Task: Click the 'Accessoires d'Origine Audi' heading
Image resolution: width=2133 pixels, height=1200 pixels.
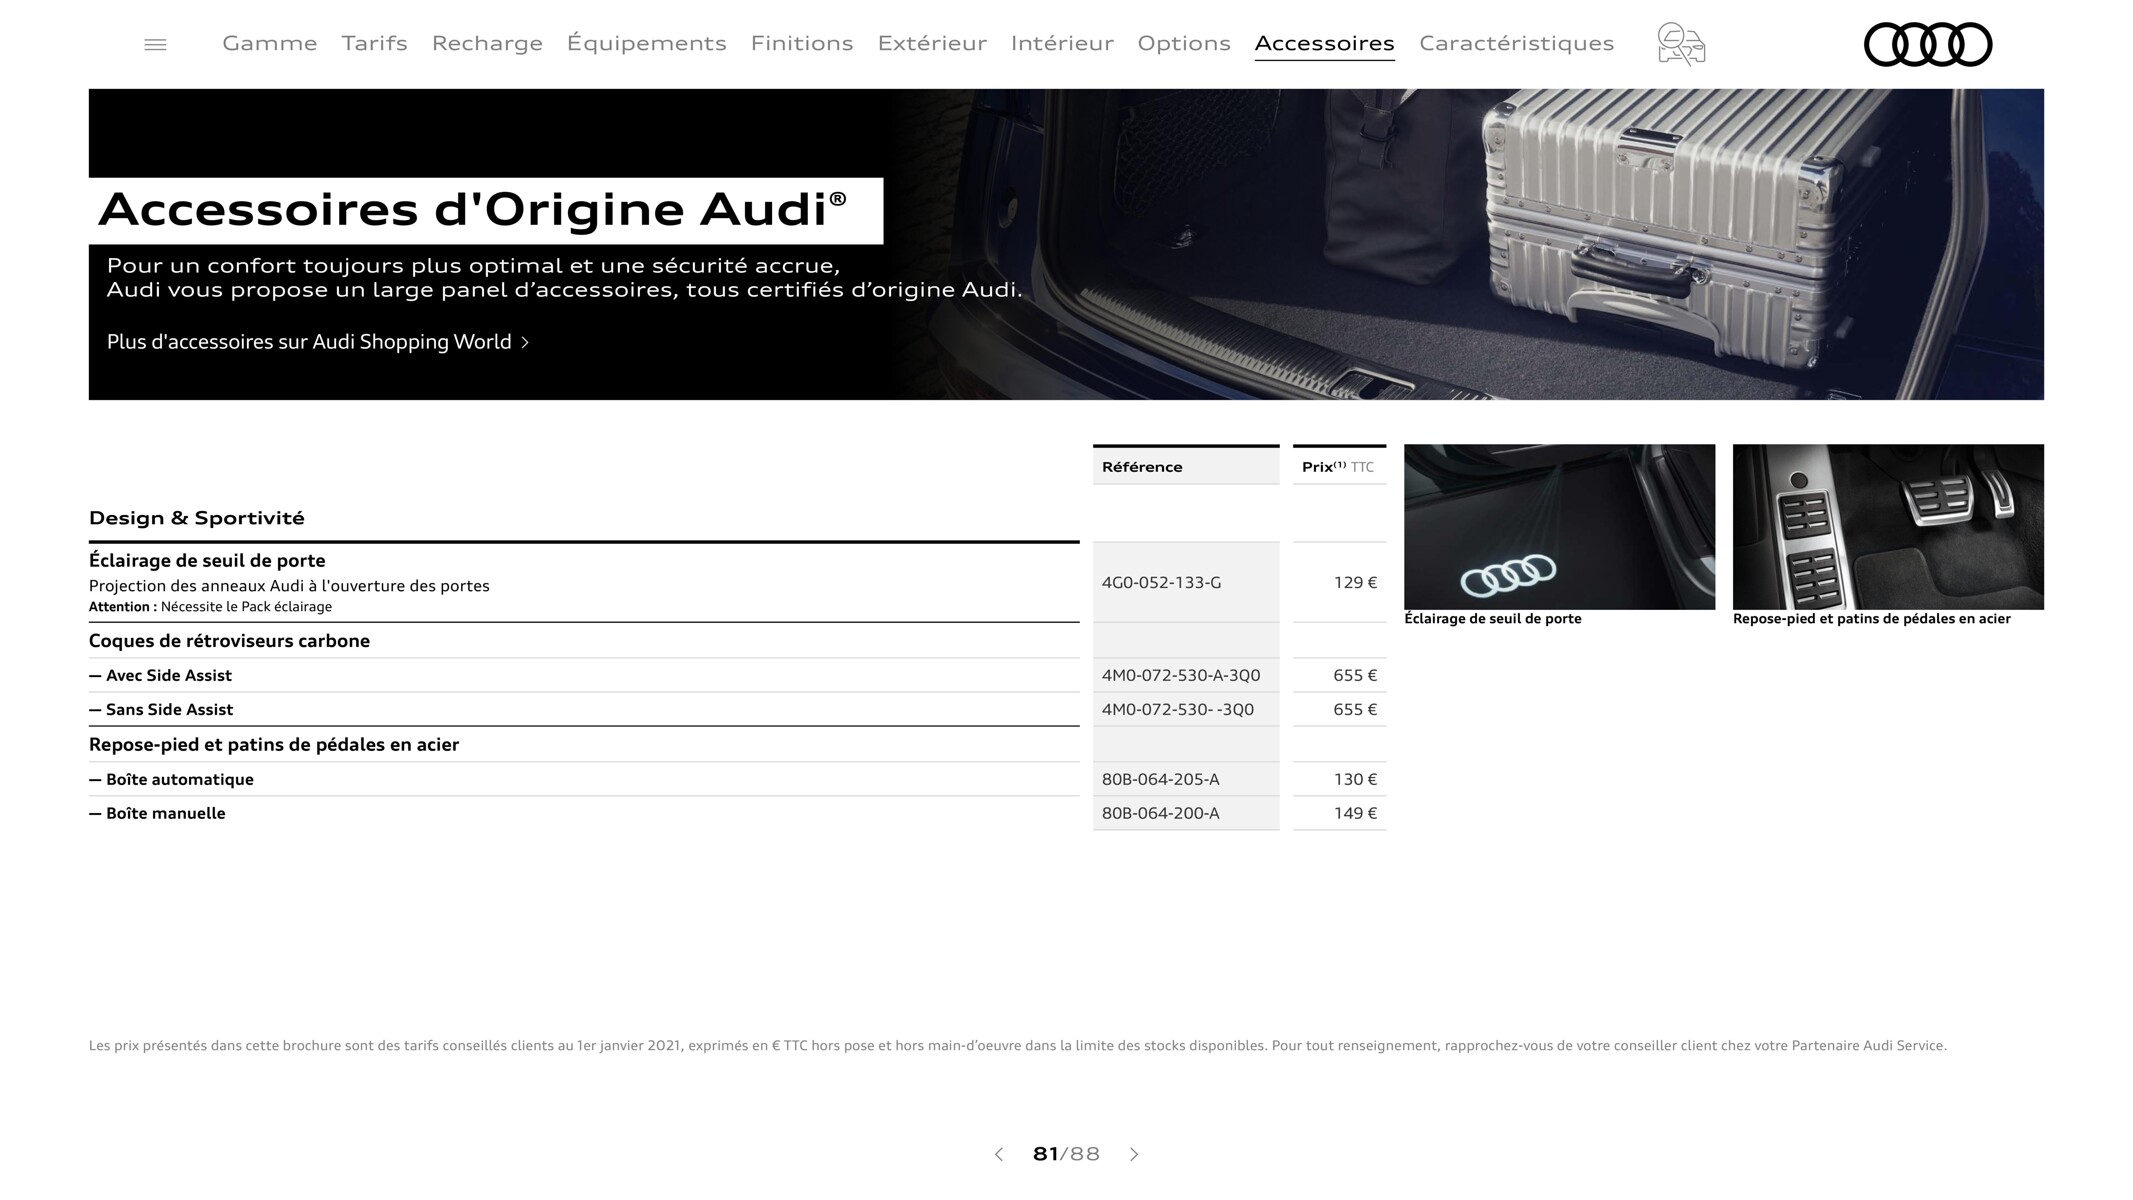Action: tap(473, 210)
